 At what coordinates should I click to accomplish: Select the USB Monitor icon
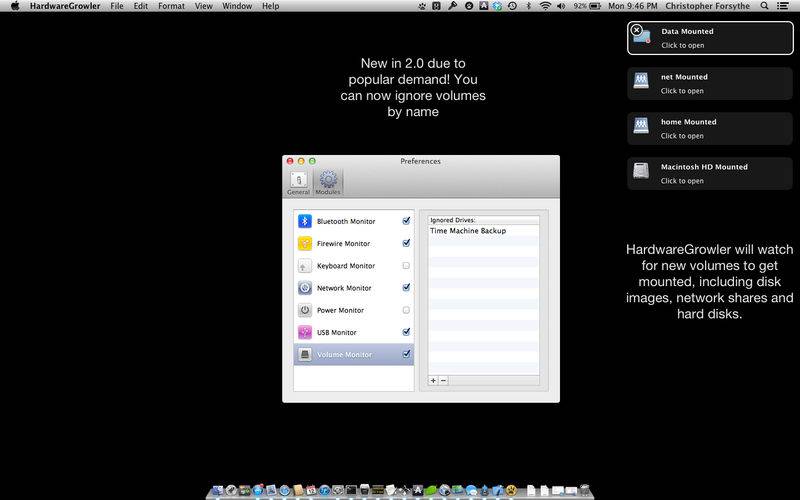coord(305,332)
